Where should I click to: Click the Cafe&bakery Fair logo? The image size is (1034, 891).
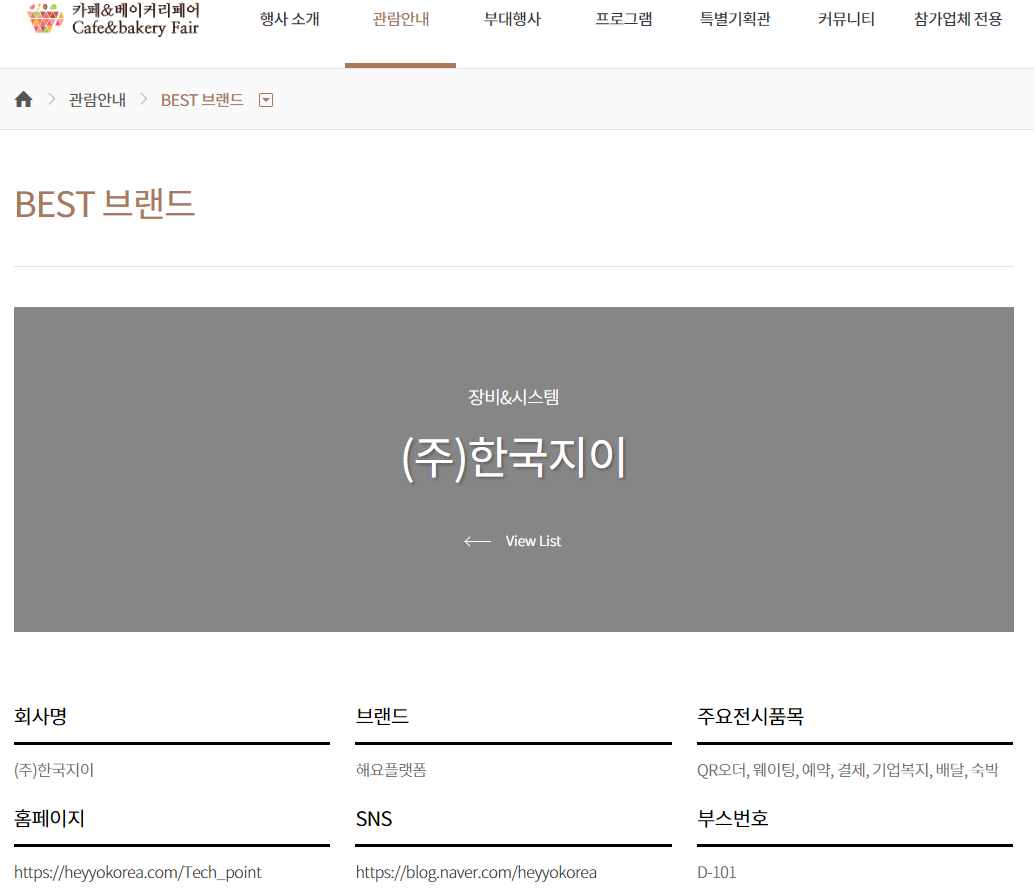click(x=113, y=18)
